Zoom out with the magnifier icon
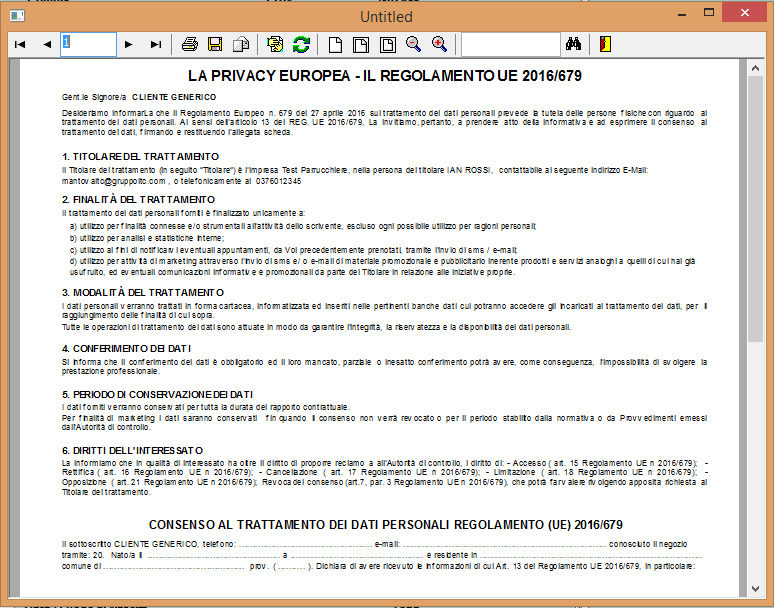 pyautogui.click(x=413, y=45)
